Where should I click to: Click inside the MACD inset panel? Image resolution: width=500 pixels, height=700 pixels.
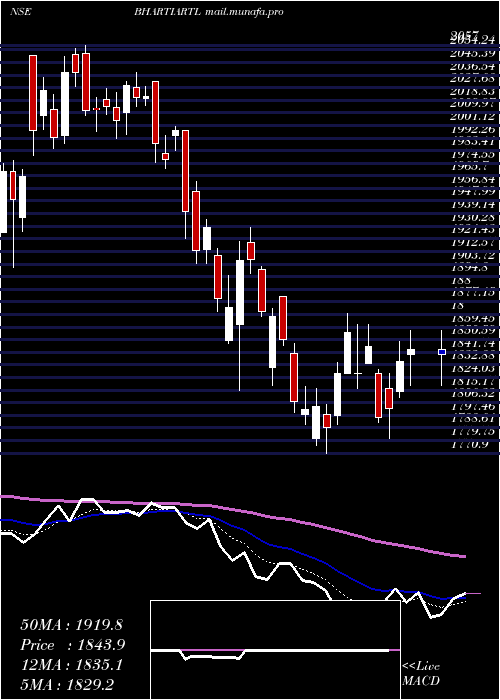tap(275, 650)
